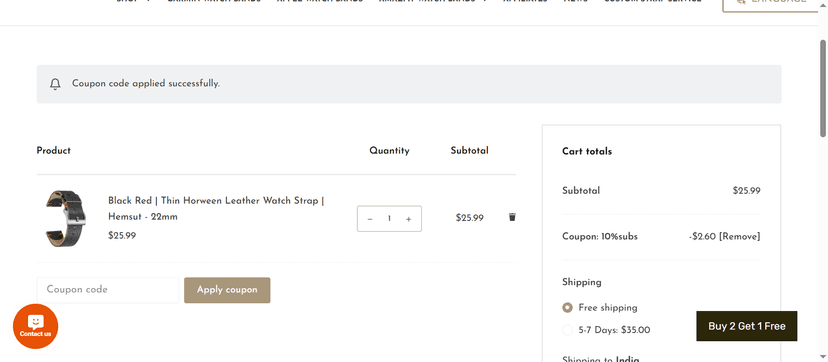Click the watch strap thumbnail image
The width and height of the screenshot is (828, 362).
point(67,218)
